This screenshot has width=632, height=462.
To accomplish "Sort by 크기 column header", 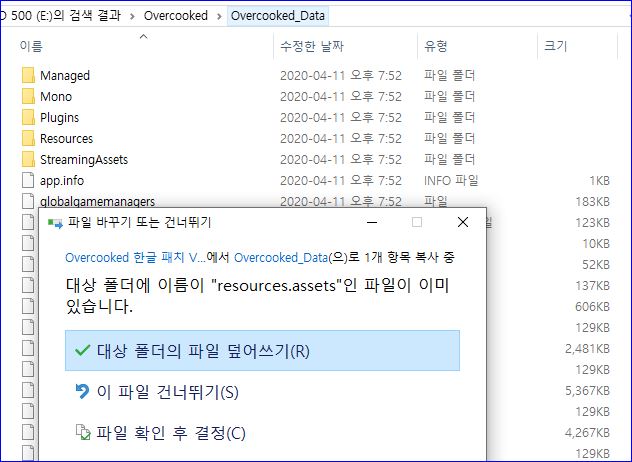I will (x=556, y=46).
